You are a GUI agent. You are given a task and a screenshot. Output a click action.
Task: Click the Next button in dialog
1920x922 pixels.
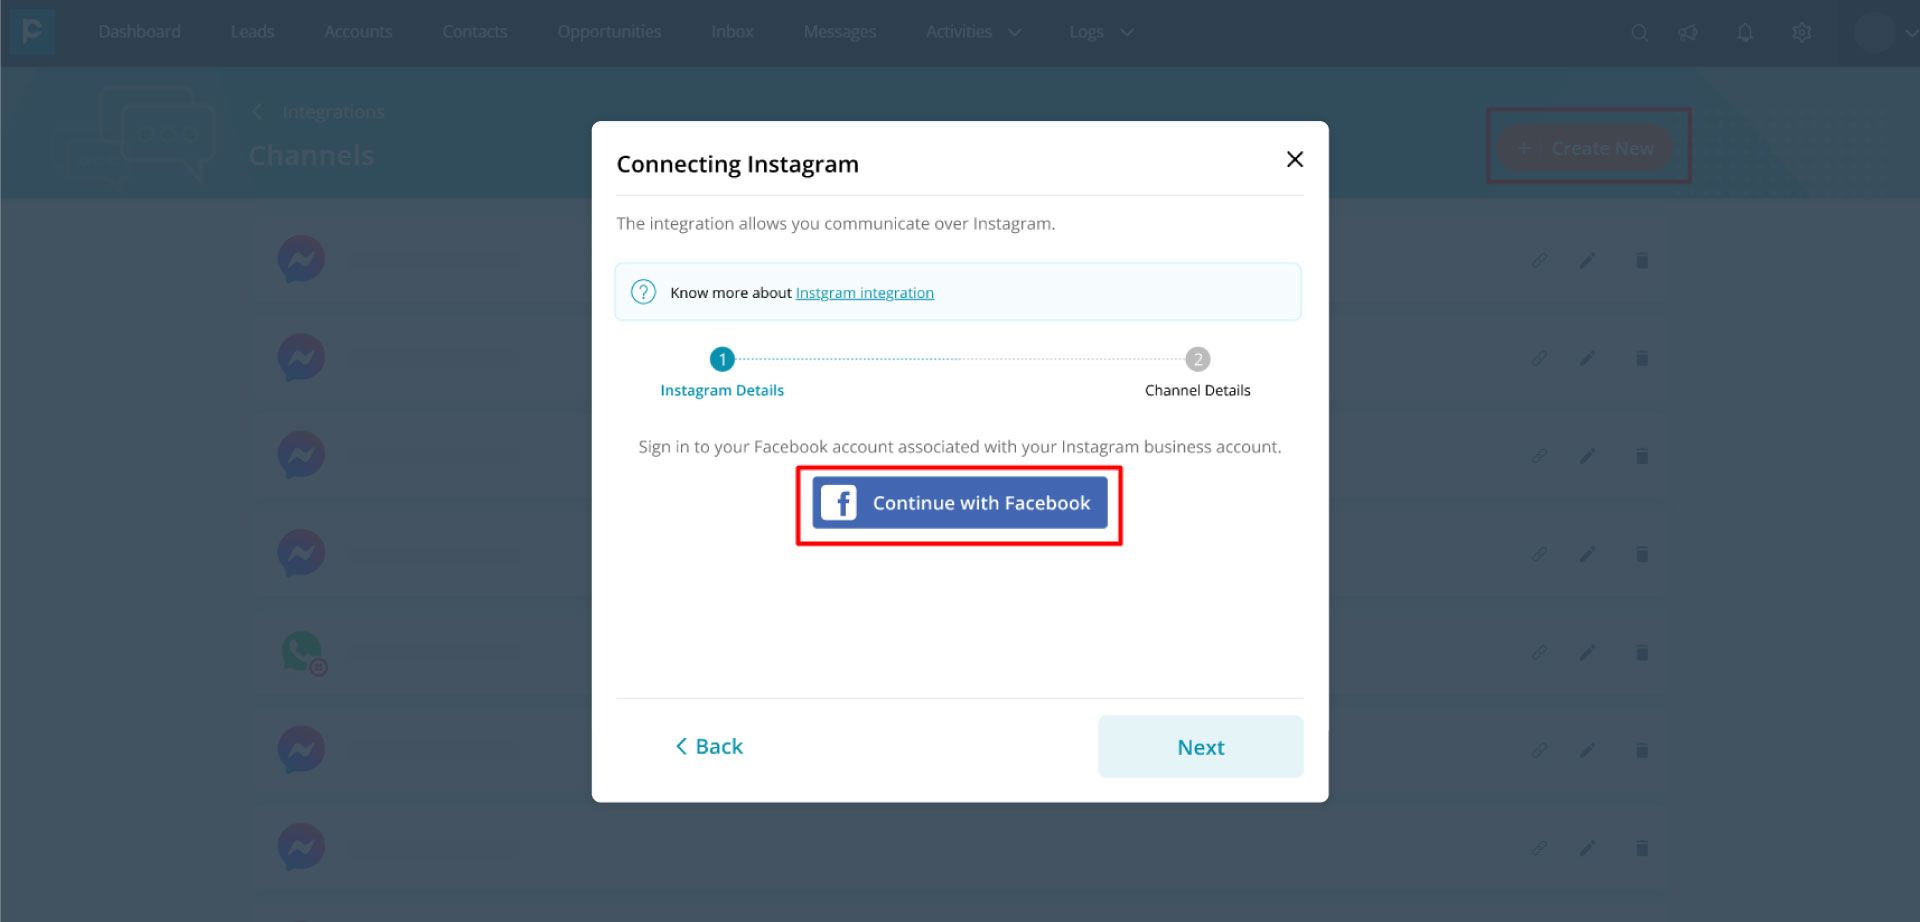pos(1200,747)
